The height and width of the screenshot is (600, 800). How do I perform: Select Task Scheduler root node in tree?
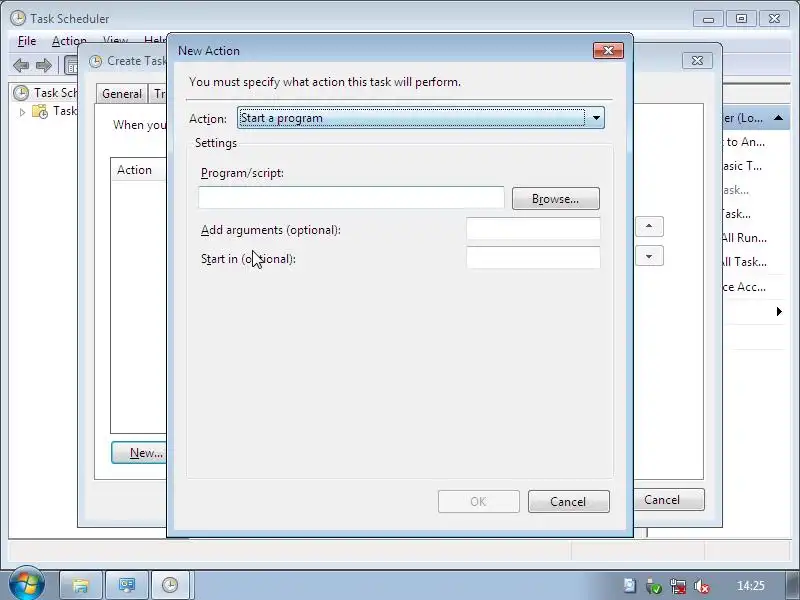[x=45, y=93]
